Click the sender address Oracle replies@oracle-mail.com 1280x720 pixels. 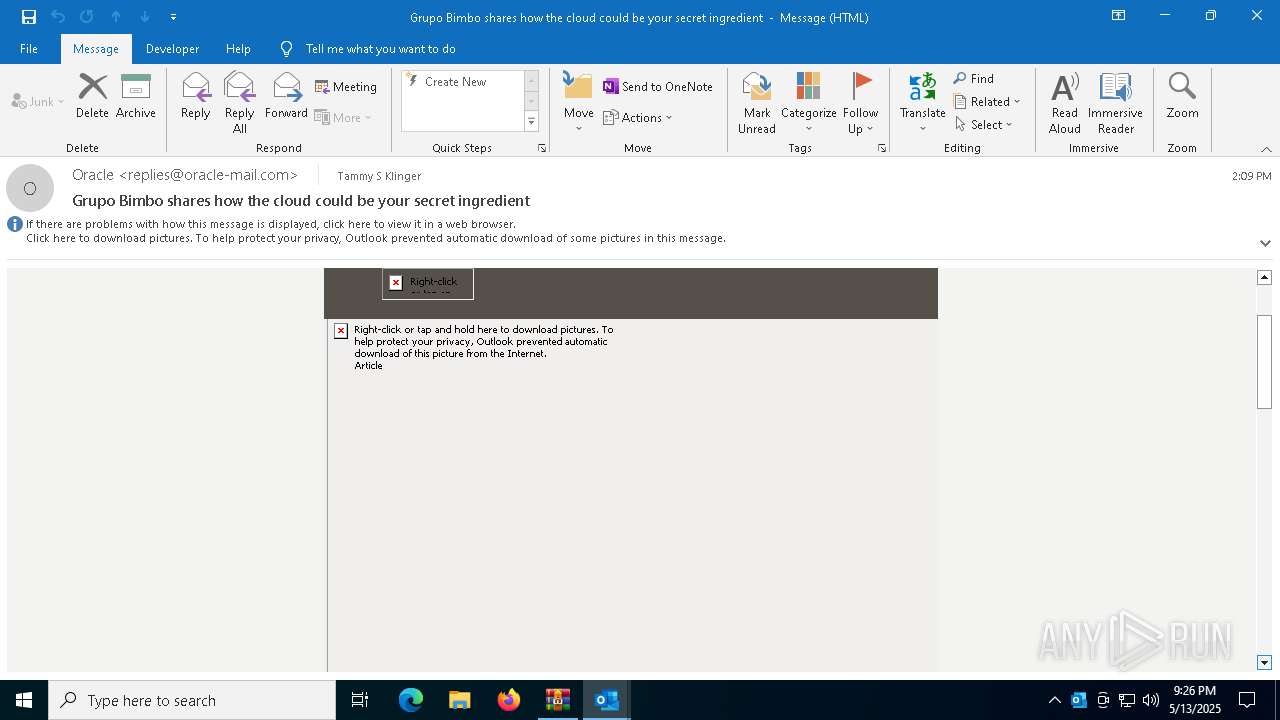[x=185, y=175]
